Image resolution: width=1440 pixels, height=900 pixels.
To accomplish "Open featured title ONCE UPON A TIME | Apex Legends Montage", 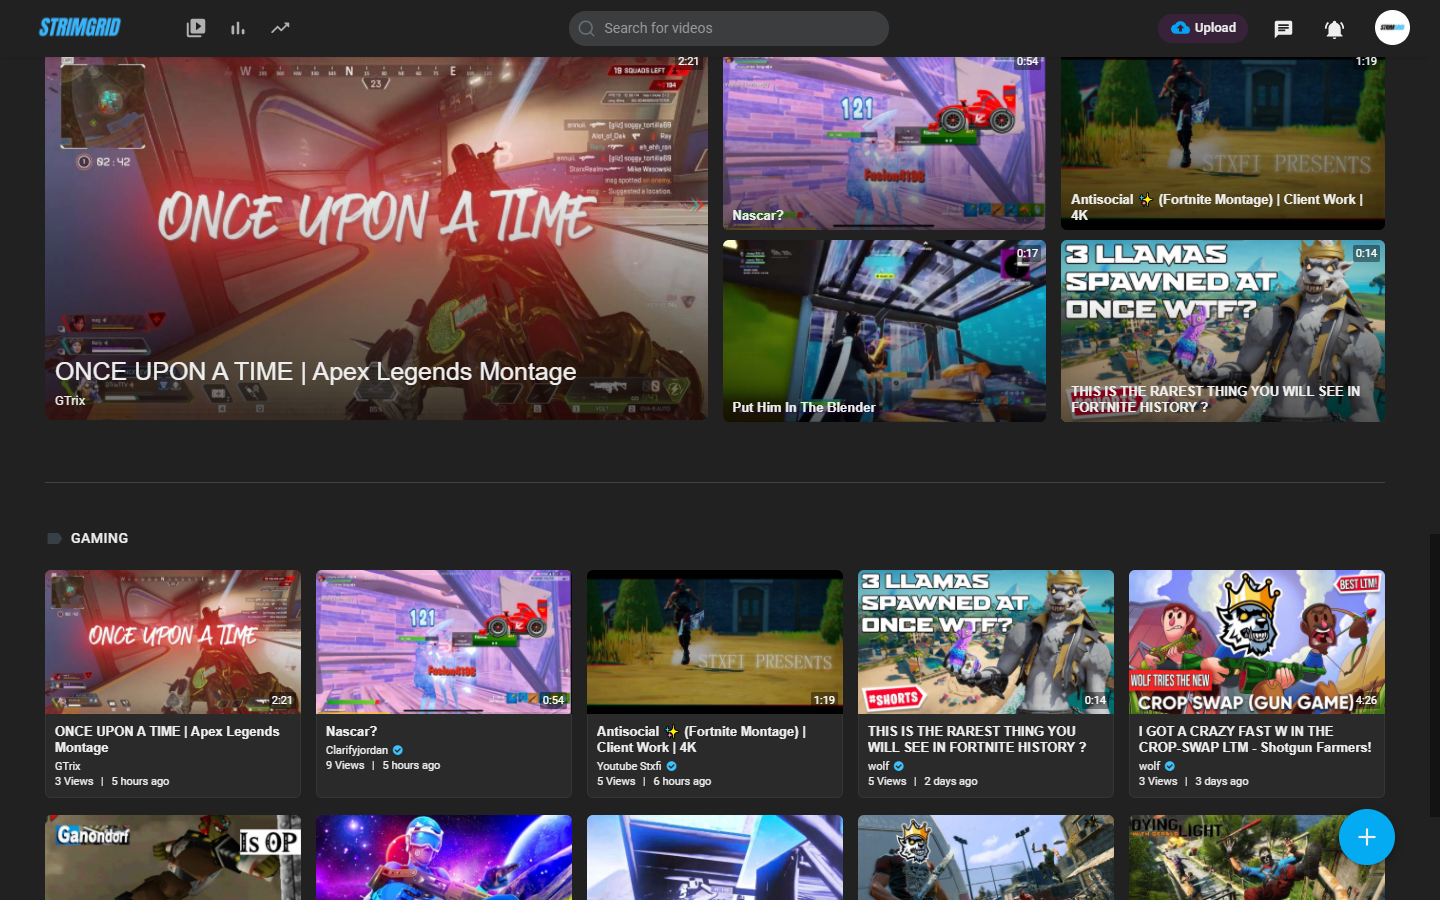I will (316, 372).
